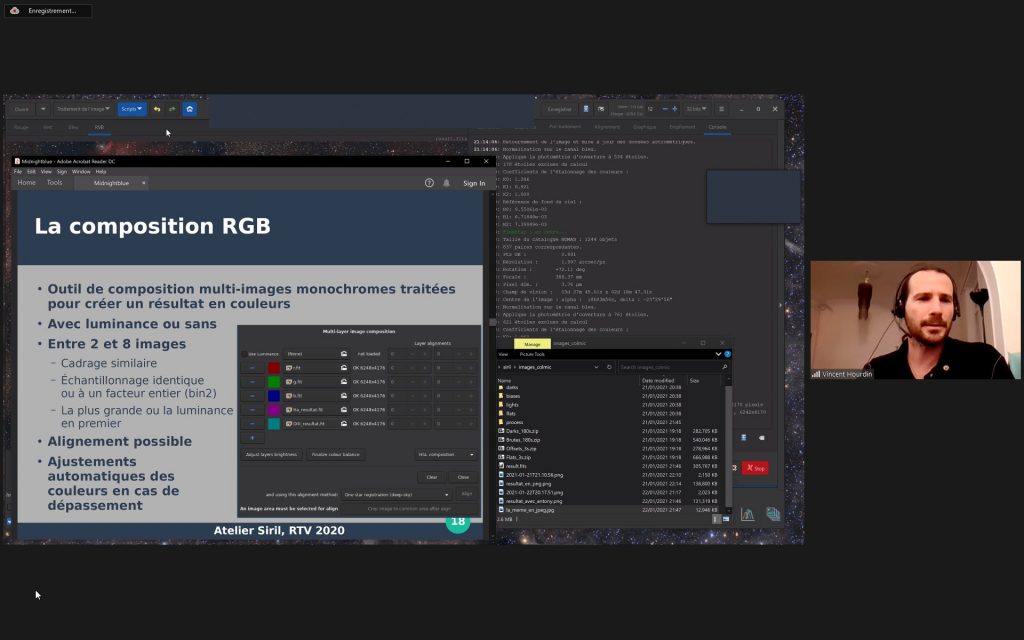Open the Window menu in Acrobat Reader
The width and height of the screenshot is (1024, 640).
click(x=81, y=172)
